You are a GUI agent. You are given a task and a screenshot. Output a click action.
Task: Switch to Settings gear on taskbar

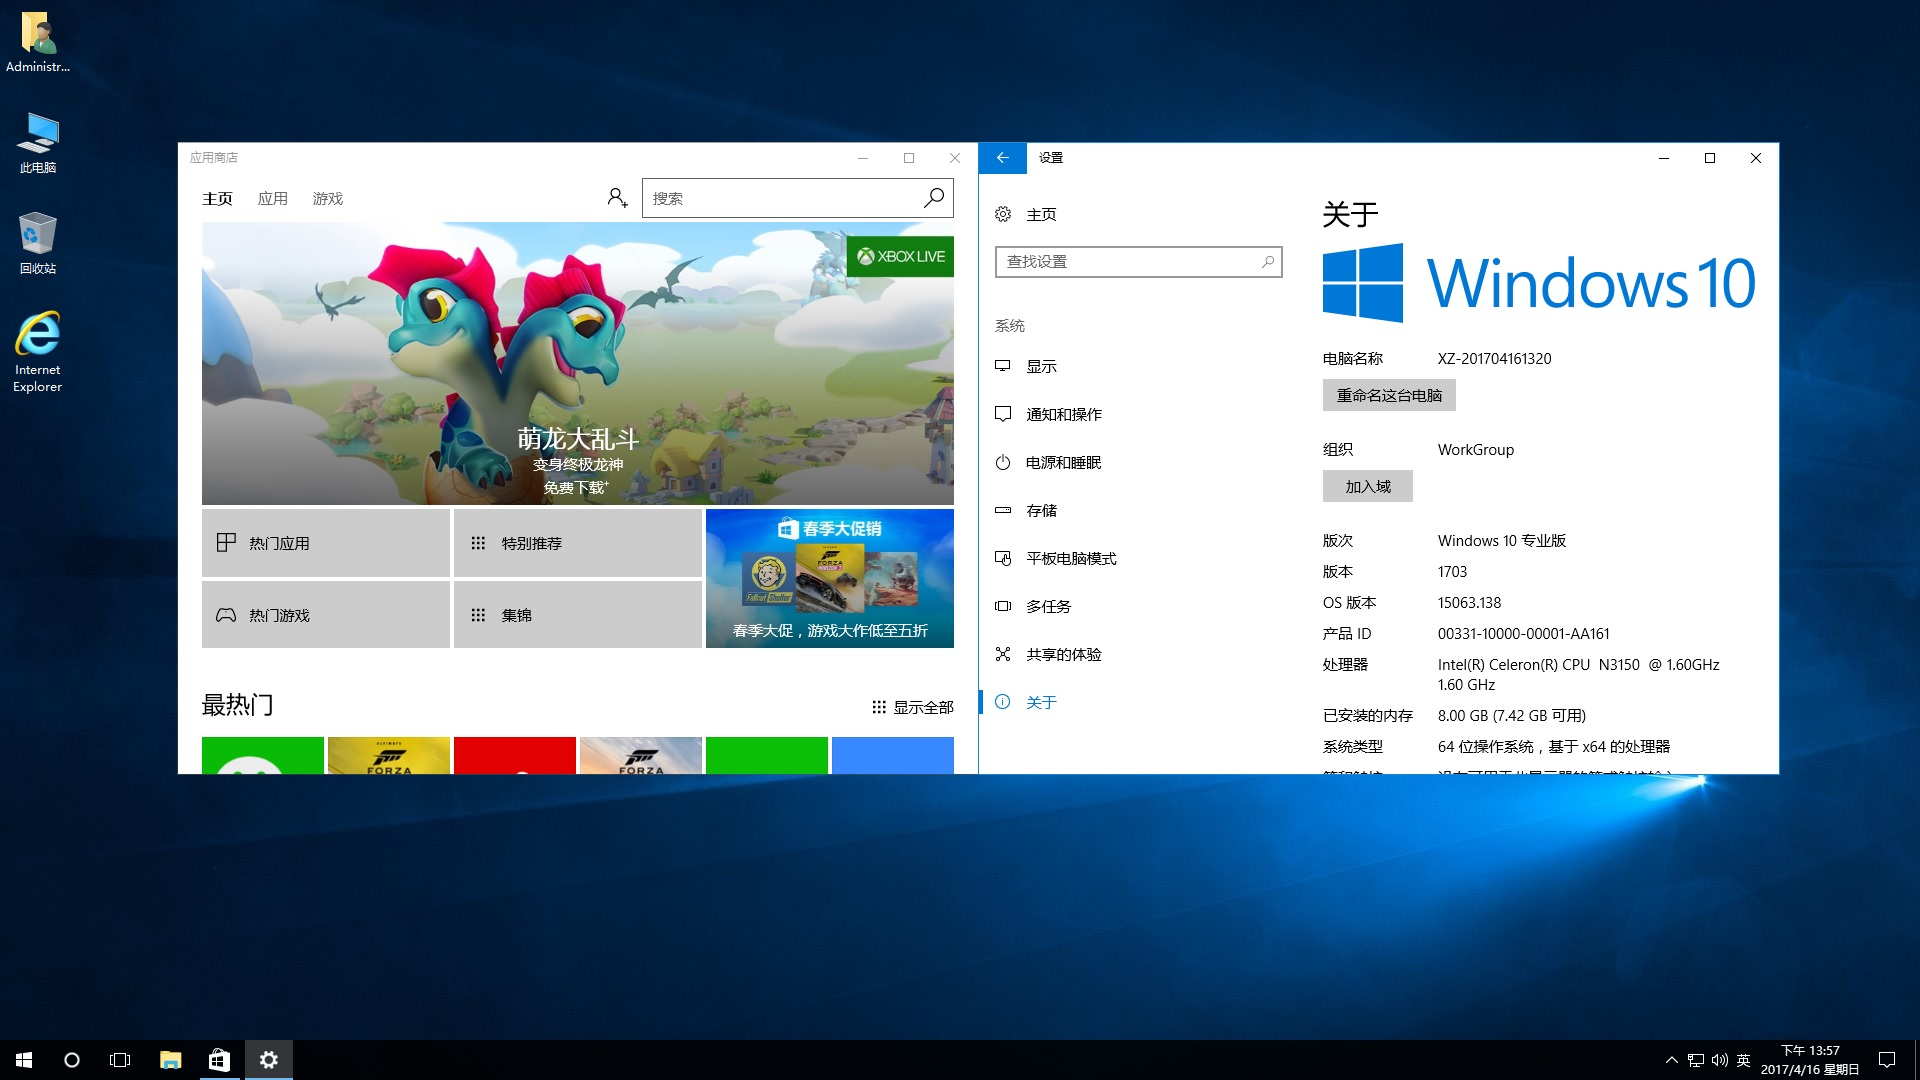[x=268, y=1060]
